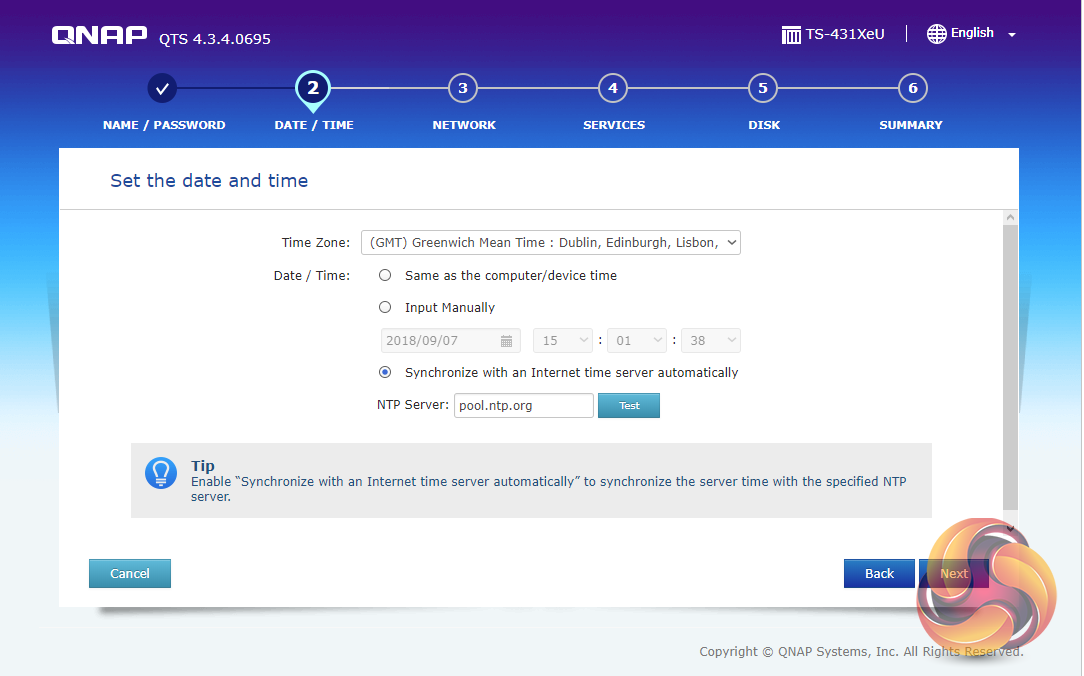Click the TS-431XeU NAS device icon
The image size is (1084, 676).
[x=791, y=35]
